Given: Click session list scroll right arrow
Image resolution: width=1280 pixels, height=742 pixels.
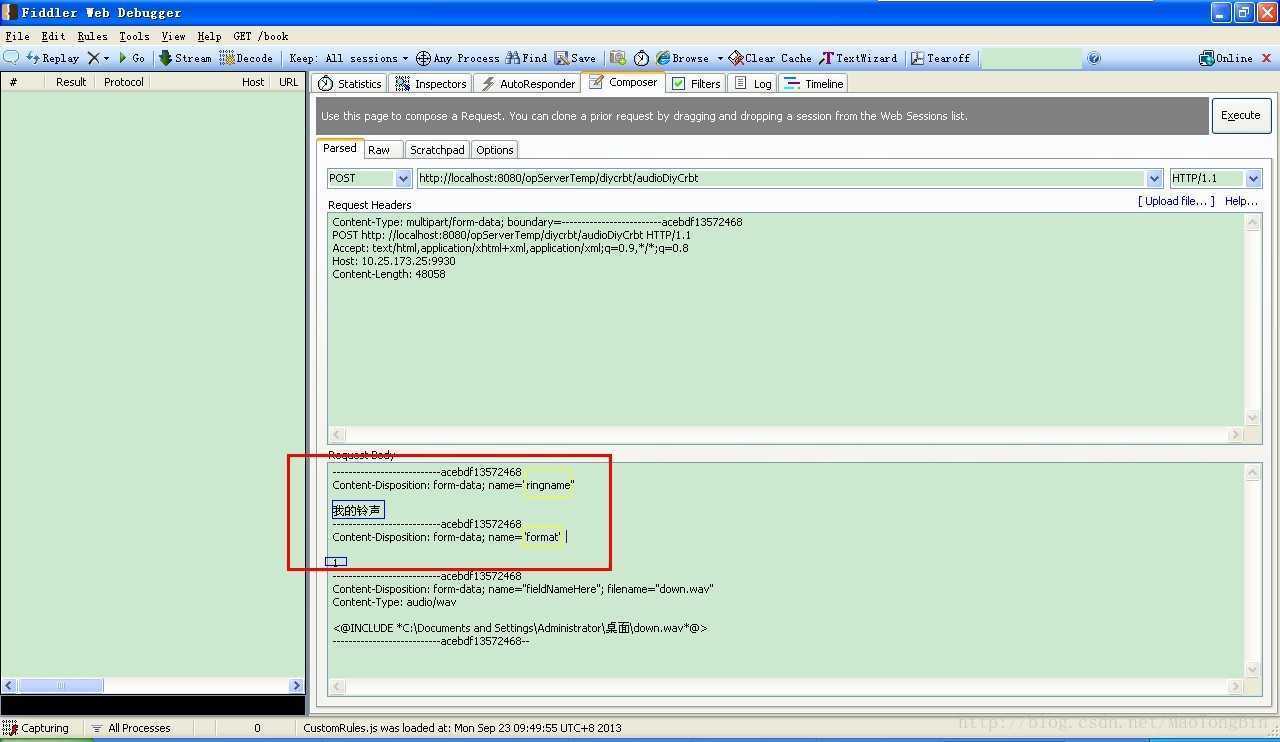Looking at the screenshot, I should coord(296,685).
